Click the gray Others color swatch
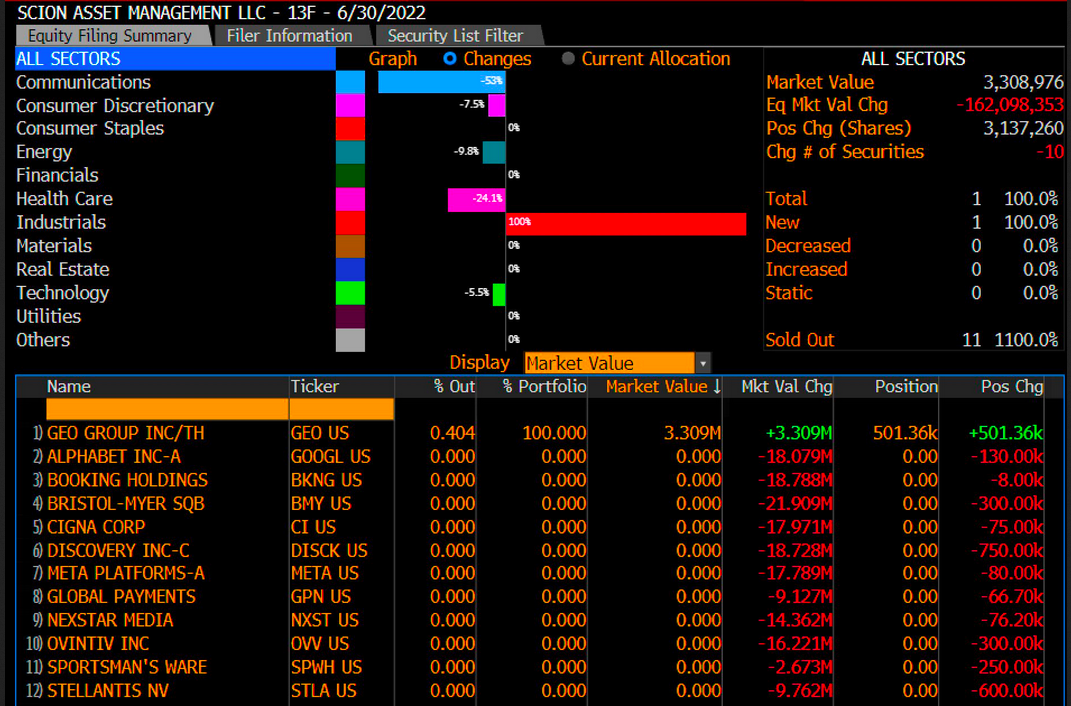Screen dimensions: 1071x706 pos(350,340)
